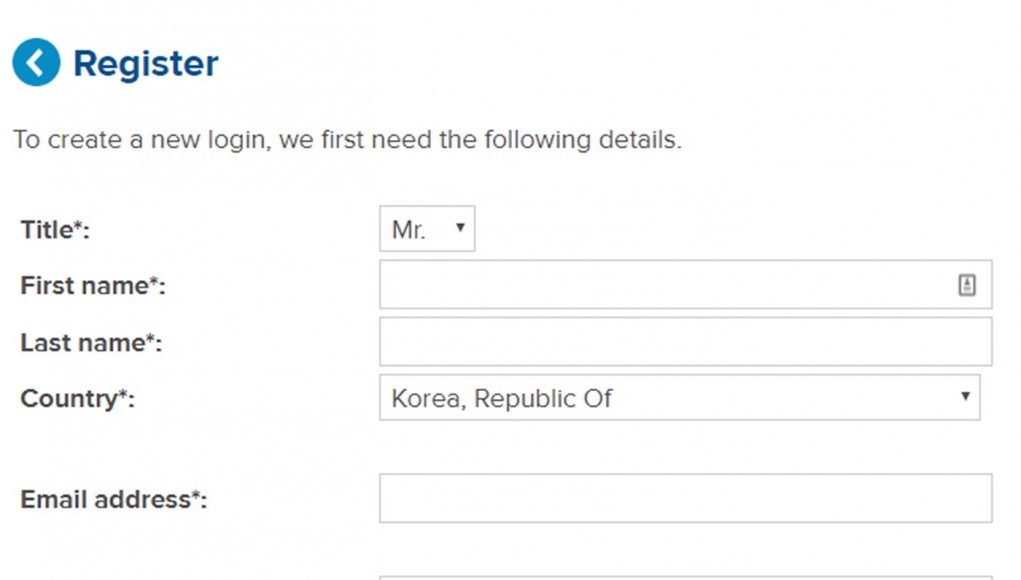Click the autofill contact icon in First name
This screenshot has height=580, width=1021.
967,284
